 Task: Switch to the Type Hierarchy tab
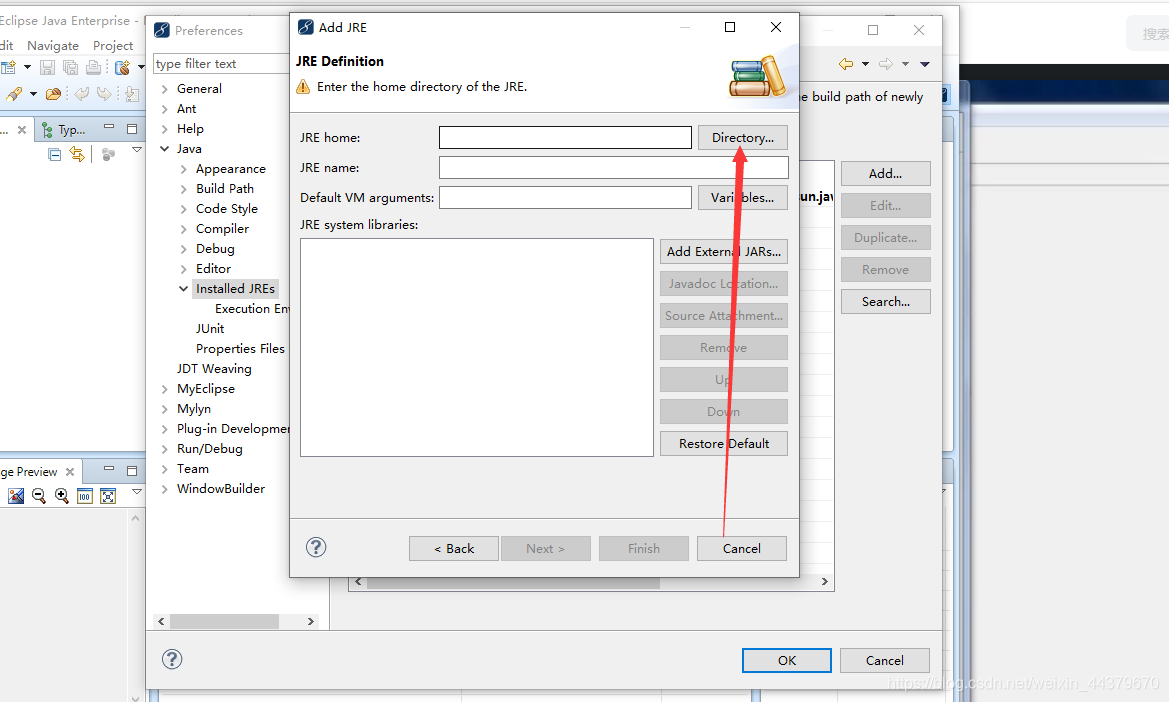click(x=63, y=130)
